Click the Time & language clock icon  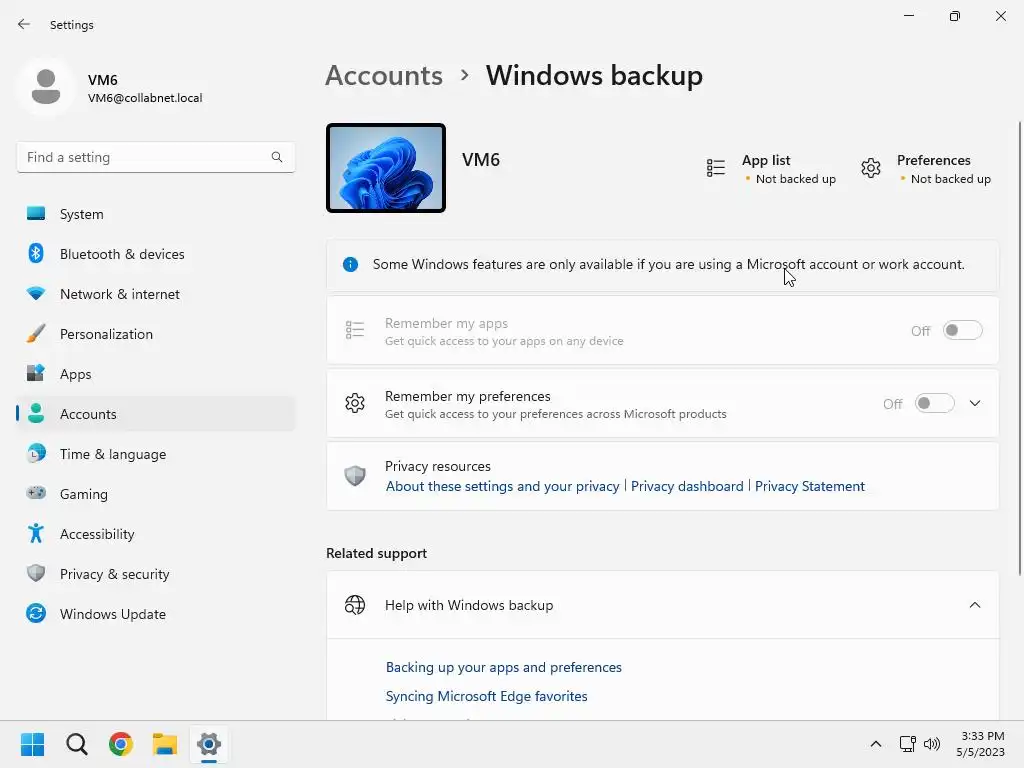(x=36, y=453)
